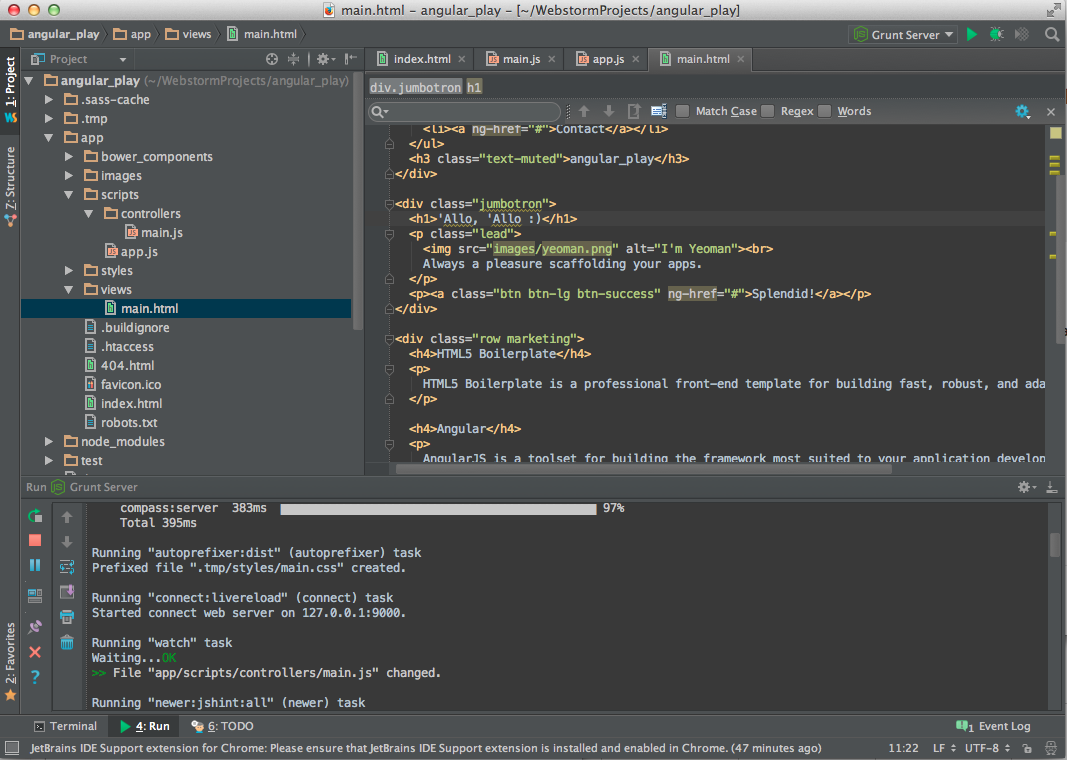Open the Terminal tool window
This screenshot has height=760, width=1067.
(x=66, y=726)
